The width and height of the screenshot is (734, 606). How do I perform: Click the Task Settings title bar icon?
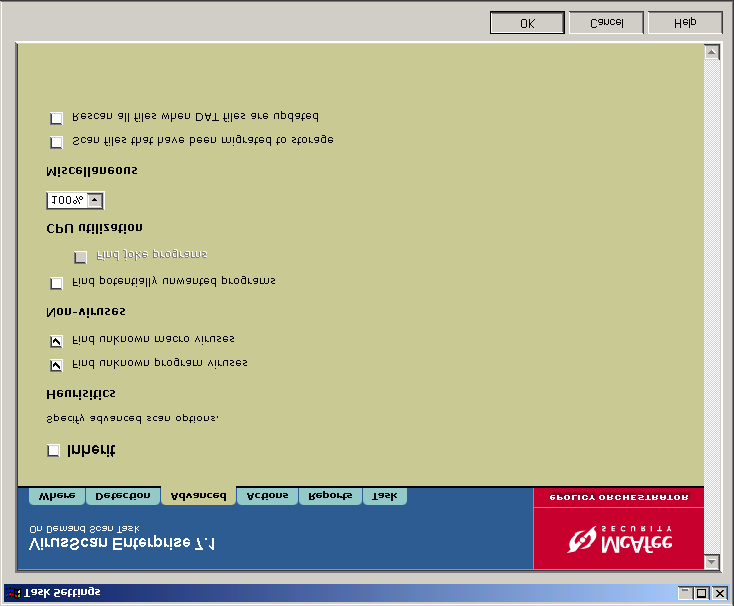pyautogui.click(x=13, y=593)
